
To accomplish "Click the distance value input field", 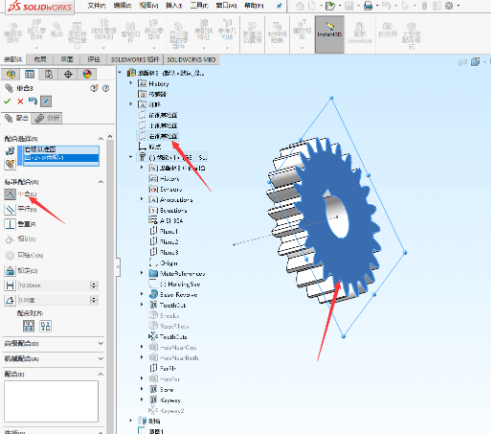I will click(x=54, y=285).
